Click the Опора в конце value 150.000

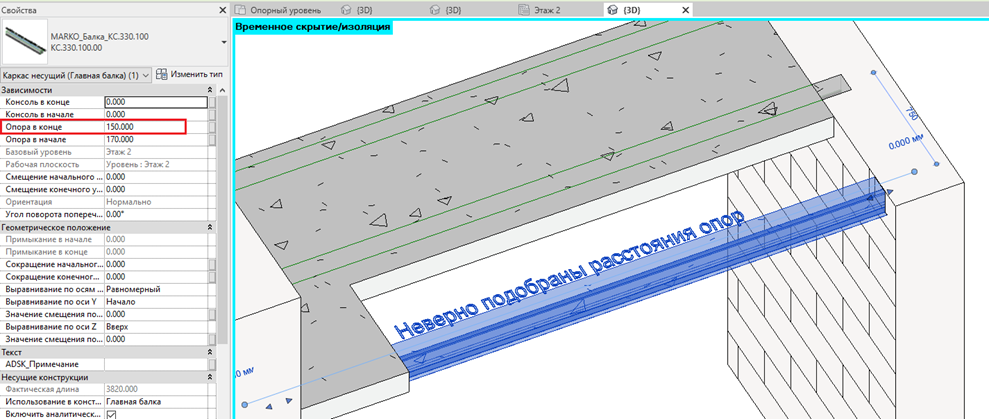[156, 127]
